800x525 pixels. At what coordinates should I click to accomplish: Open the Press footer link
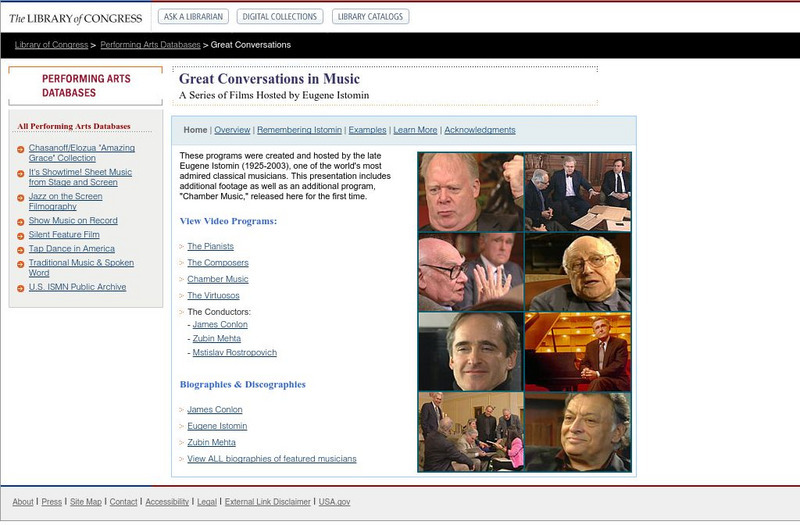52,502
